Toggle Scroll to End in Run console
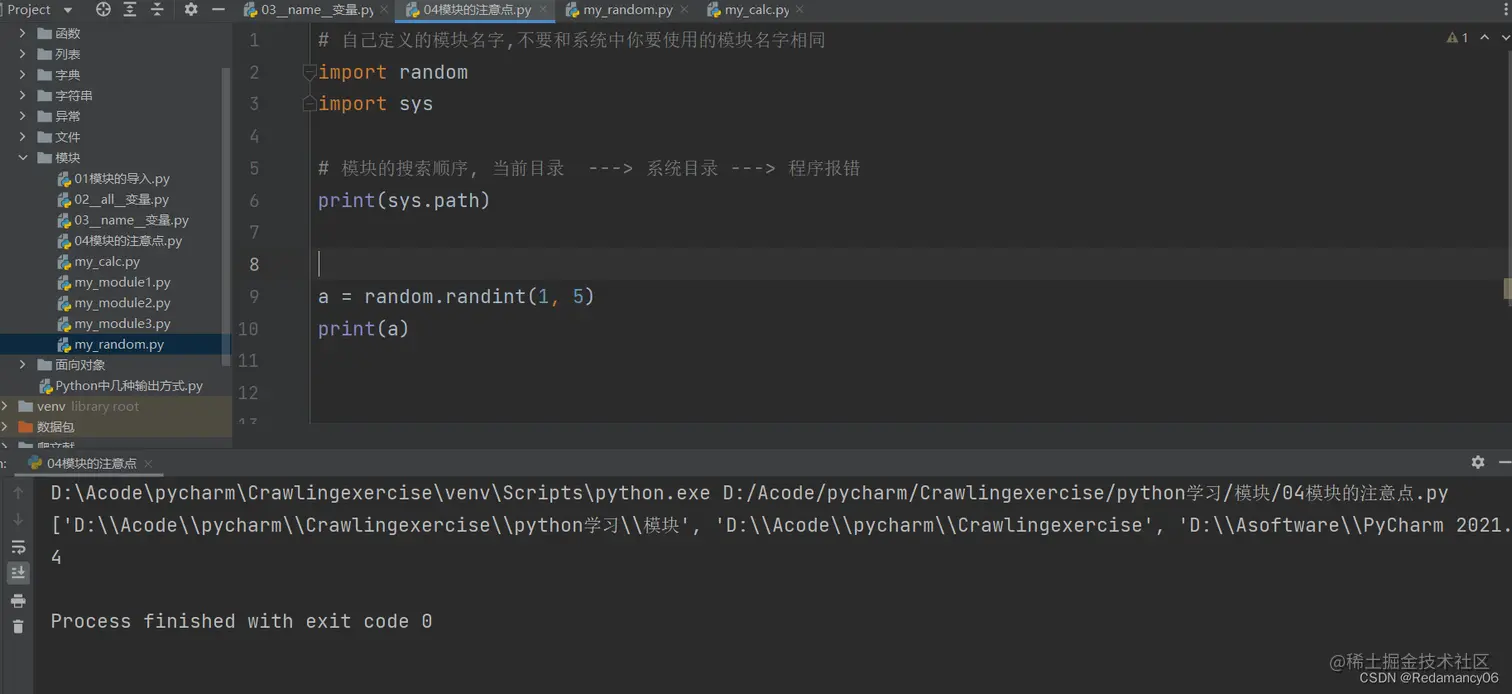This screenshot has height=694, width=1512. [17, 573]
